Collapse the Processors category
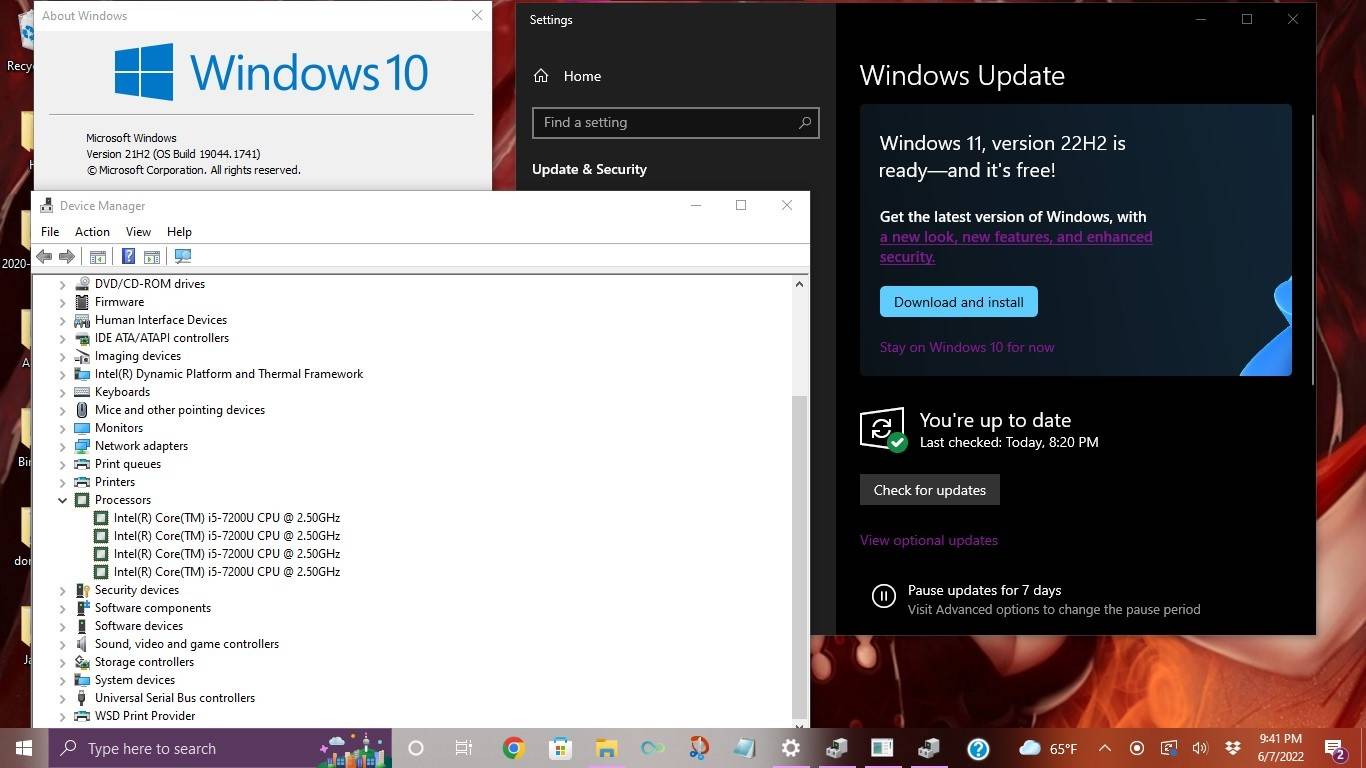This screenshot has height=768, width=1366. point(63,499)
